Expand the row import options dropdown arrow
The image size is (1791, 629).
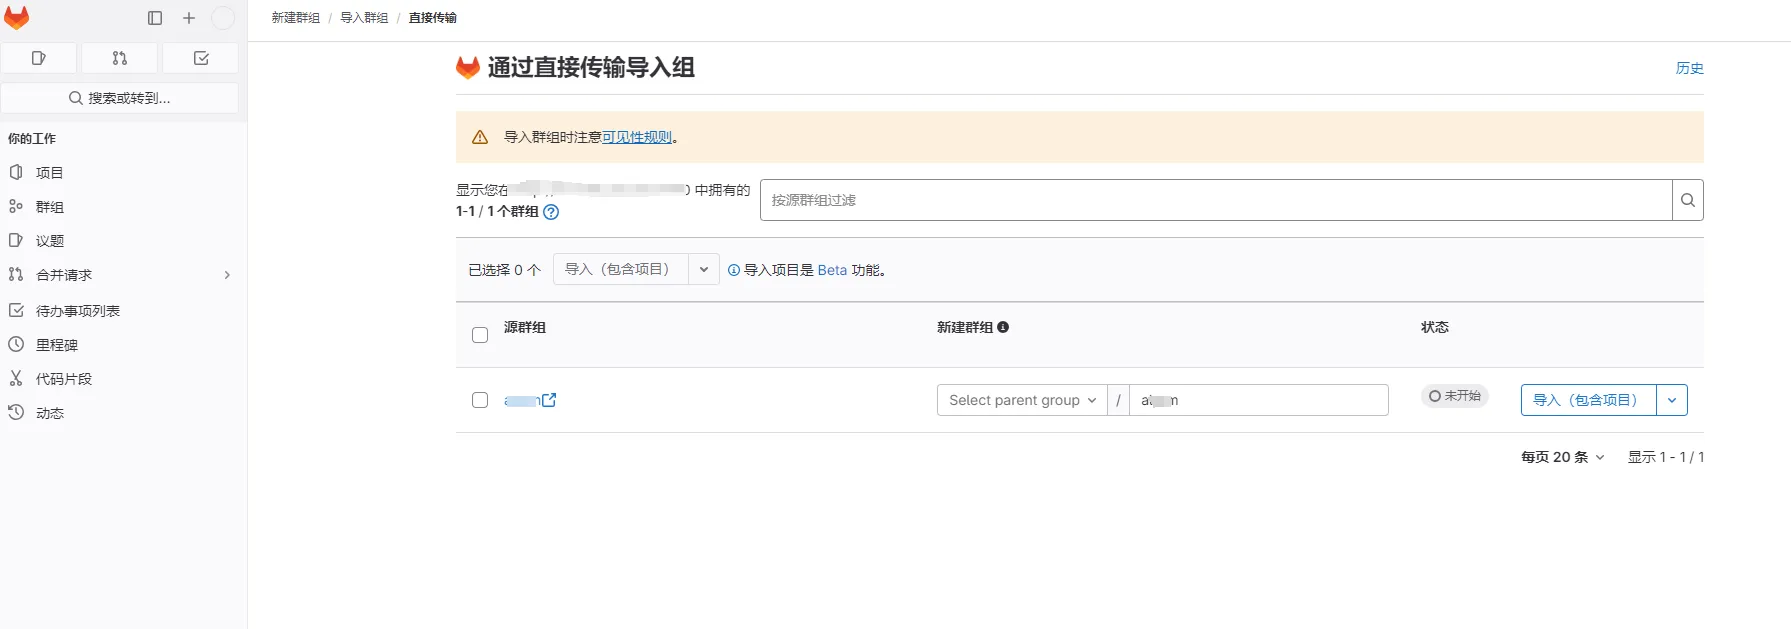click(x=1672, y=400)
